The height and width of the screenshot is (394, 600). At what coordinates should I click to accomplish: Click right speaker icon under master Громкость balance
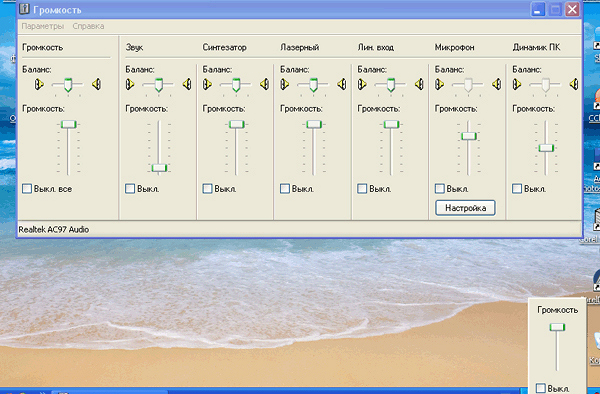pyautogui.click(x=96, y=84)
